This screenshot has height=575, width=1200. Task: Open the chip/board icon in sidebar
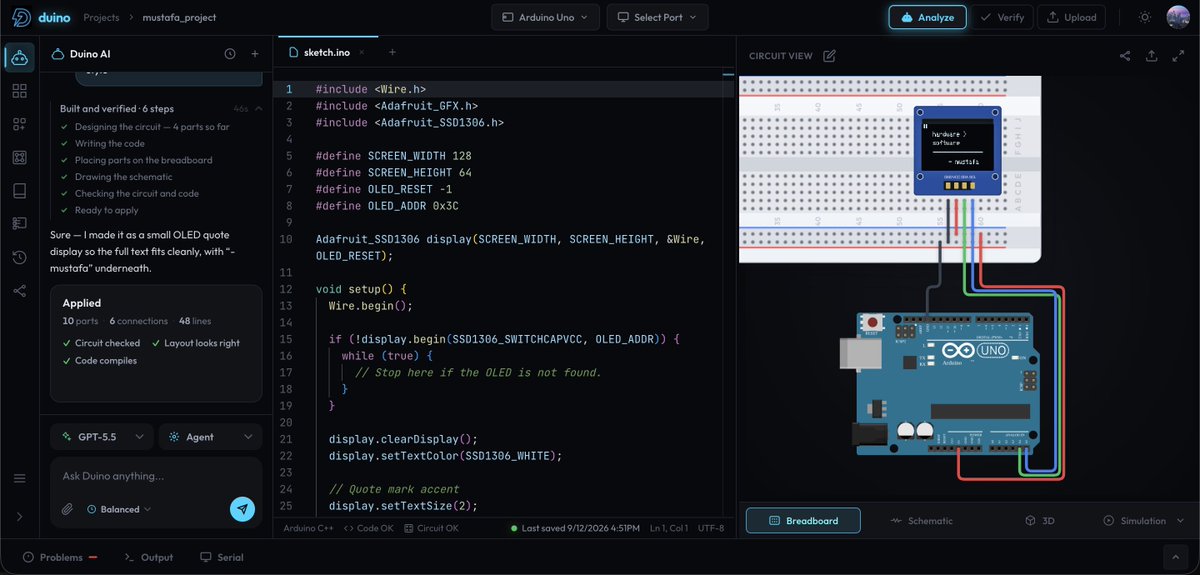point(19,157)
